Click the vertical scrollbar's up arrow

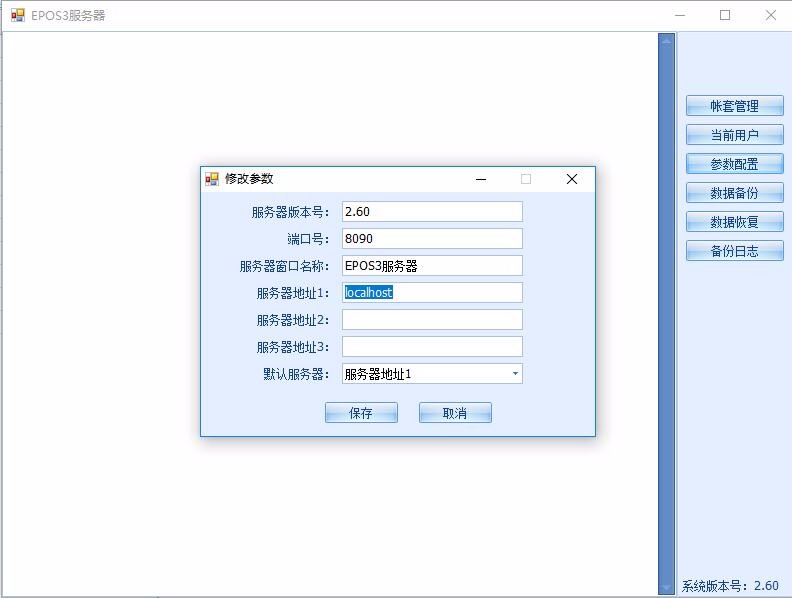(667, 40)
